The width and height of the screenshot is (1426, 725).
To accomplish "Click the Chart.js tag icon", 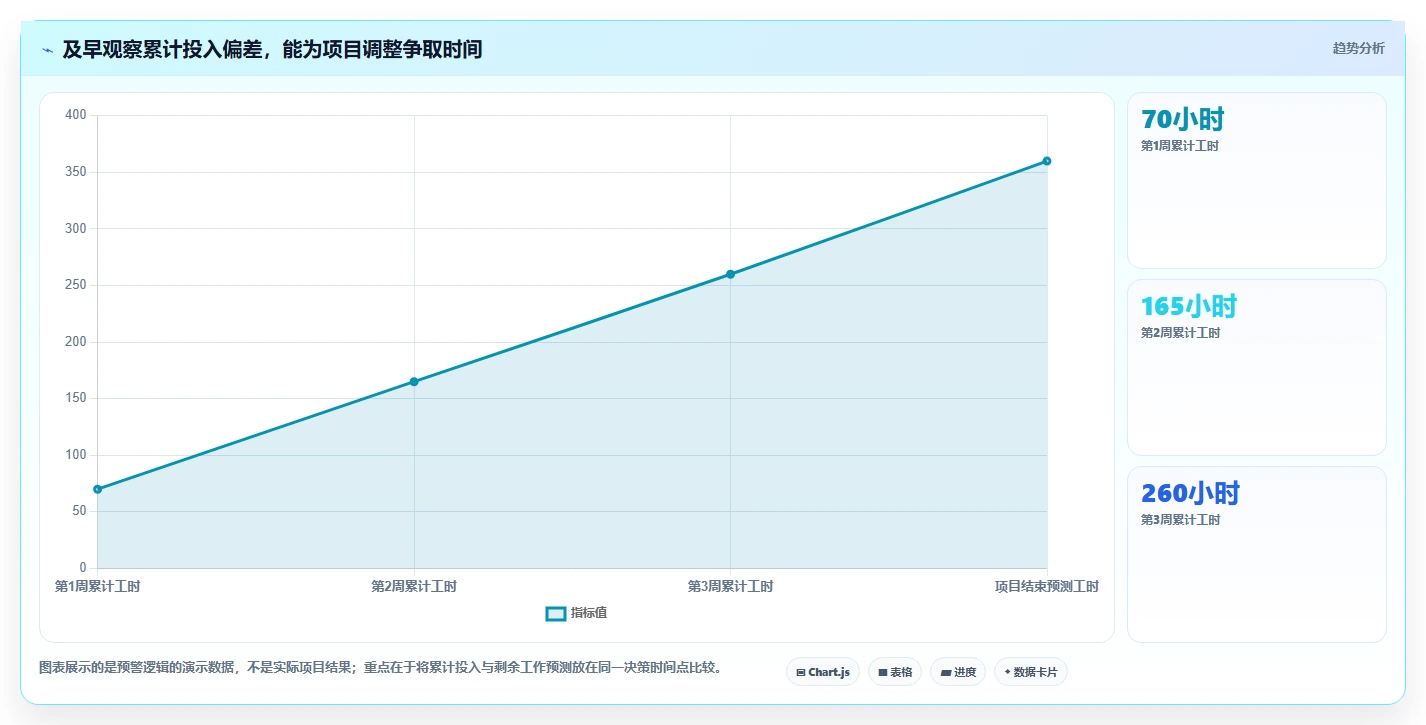I will (801, 673).
